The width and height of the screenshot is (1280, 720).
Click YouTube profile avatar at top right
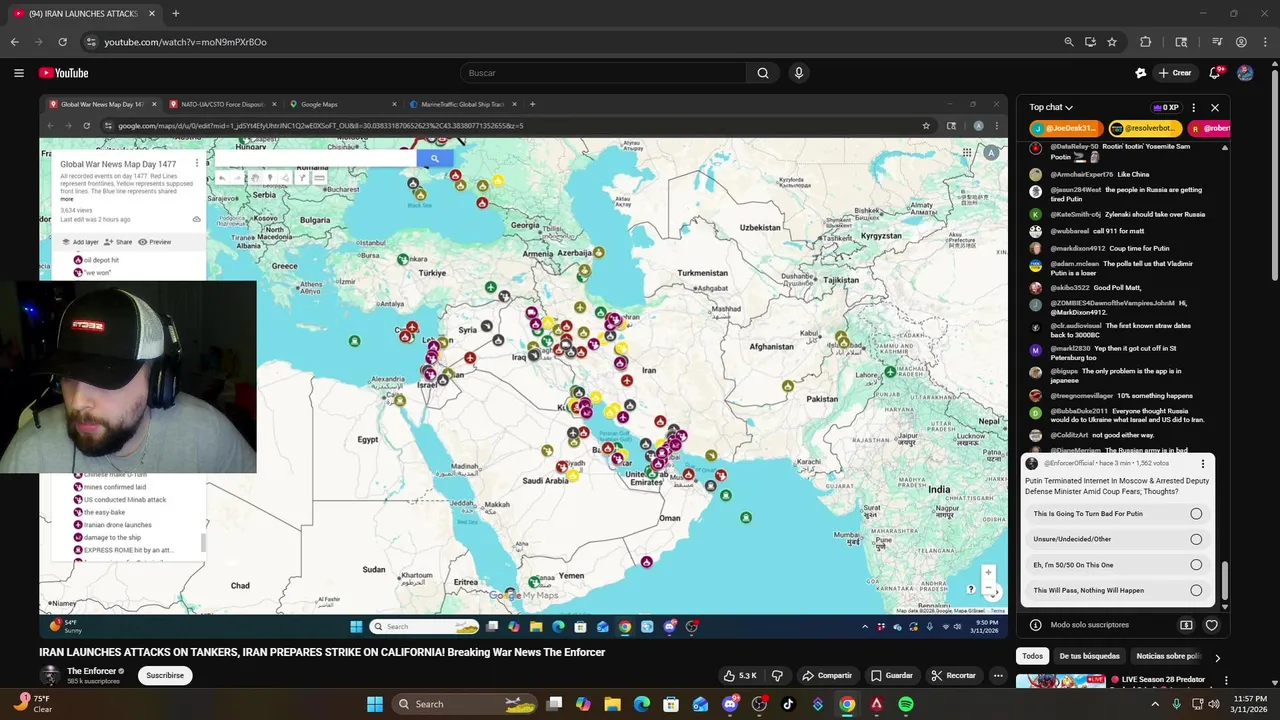point(1245,73)
